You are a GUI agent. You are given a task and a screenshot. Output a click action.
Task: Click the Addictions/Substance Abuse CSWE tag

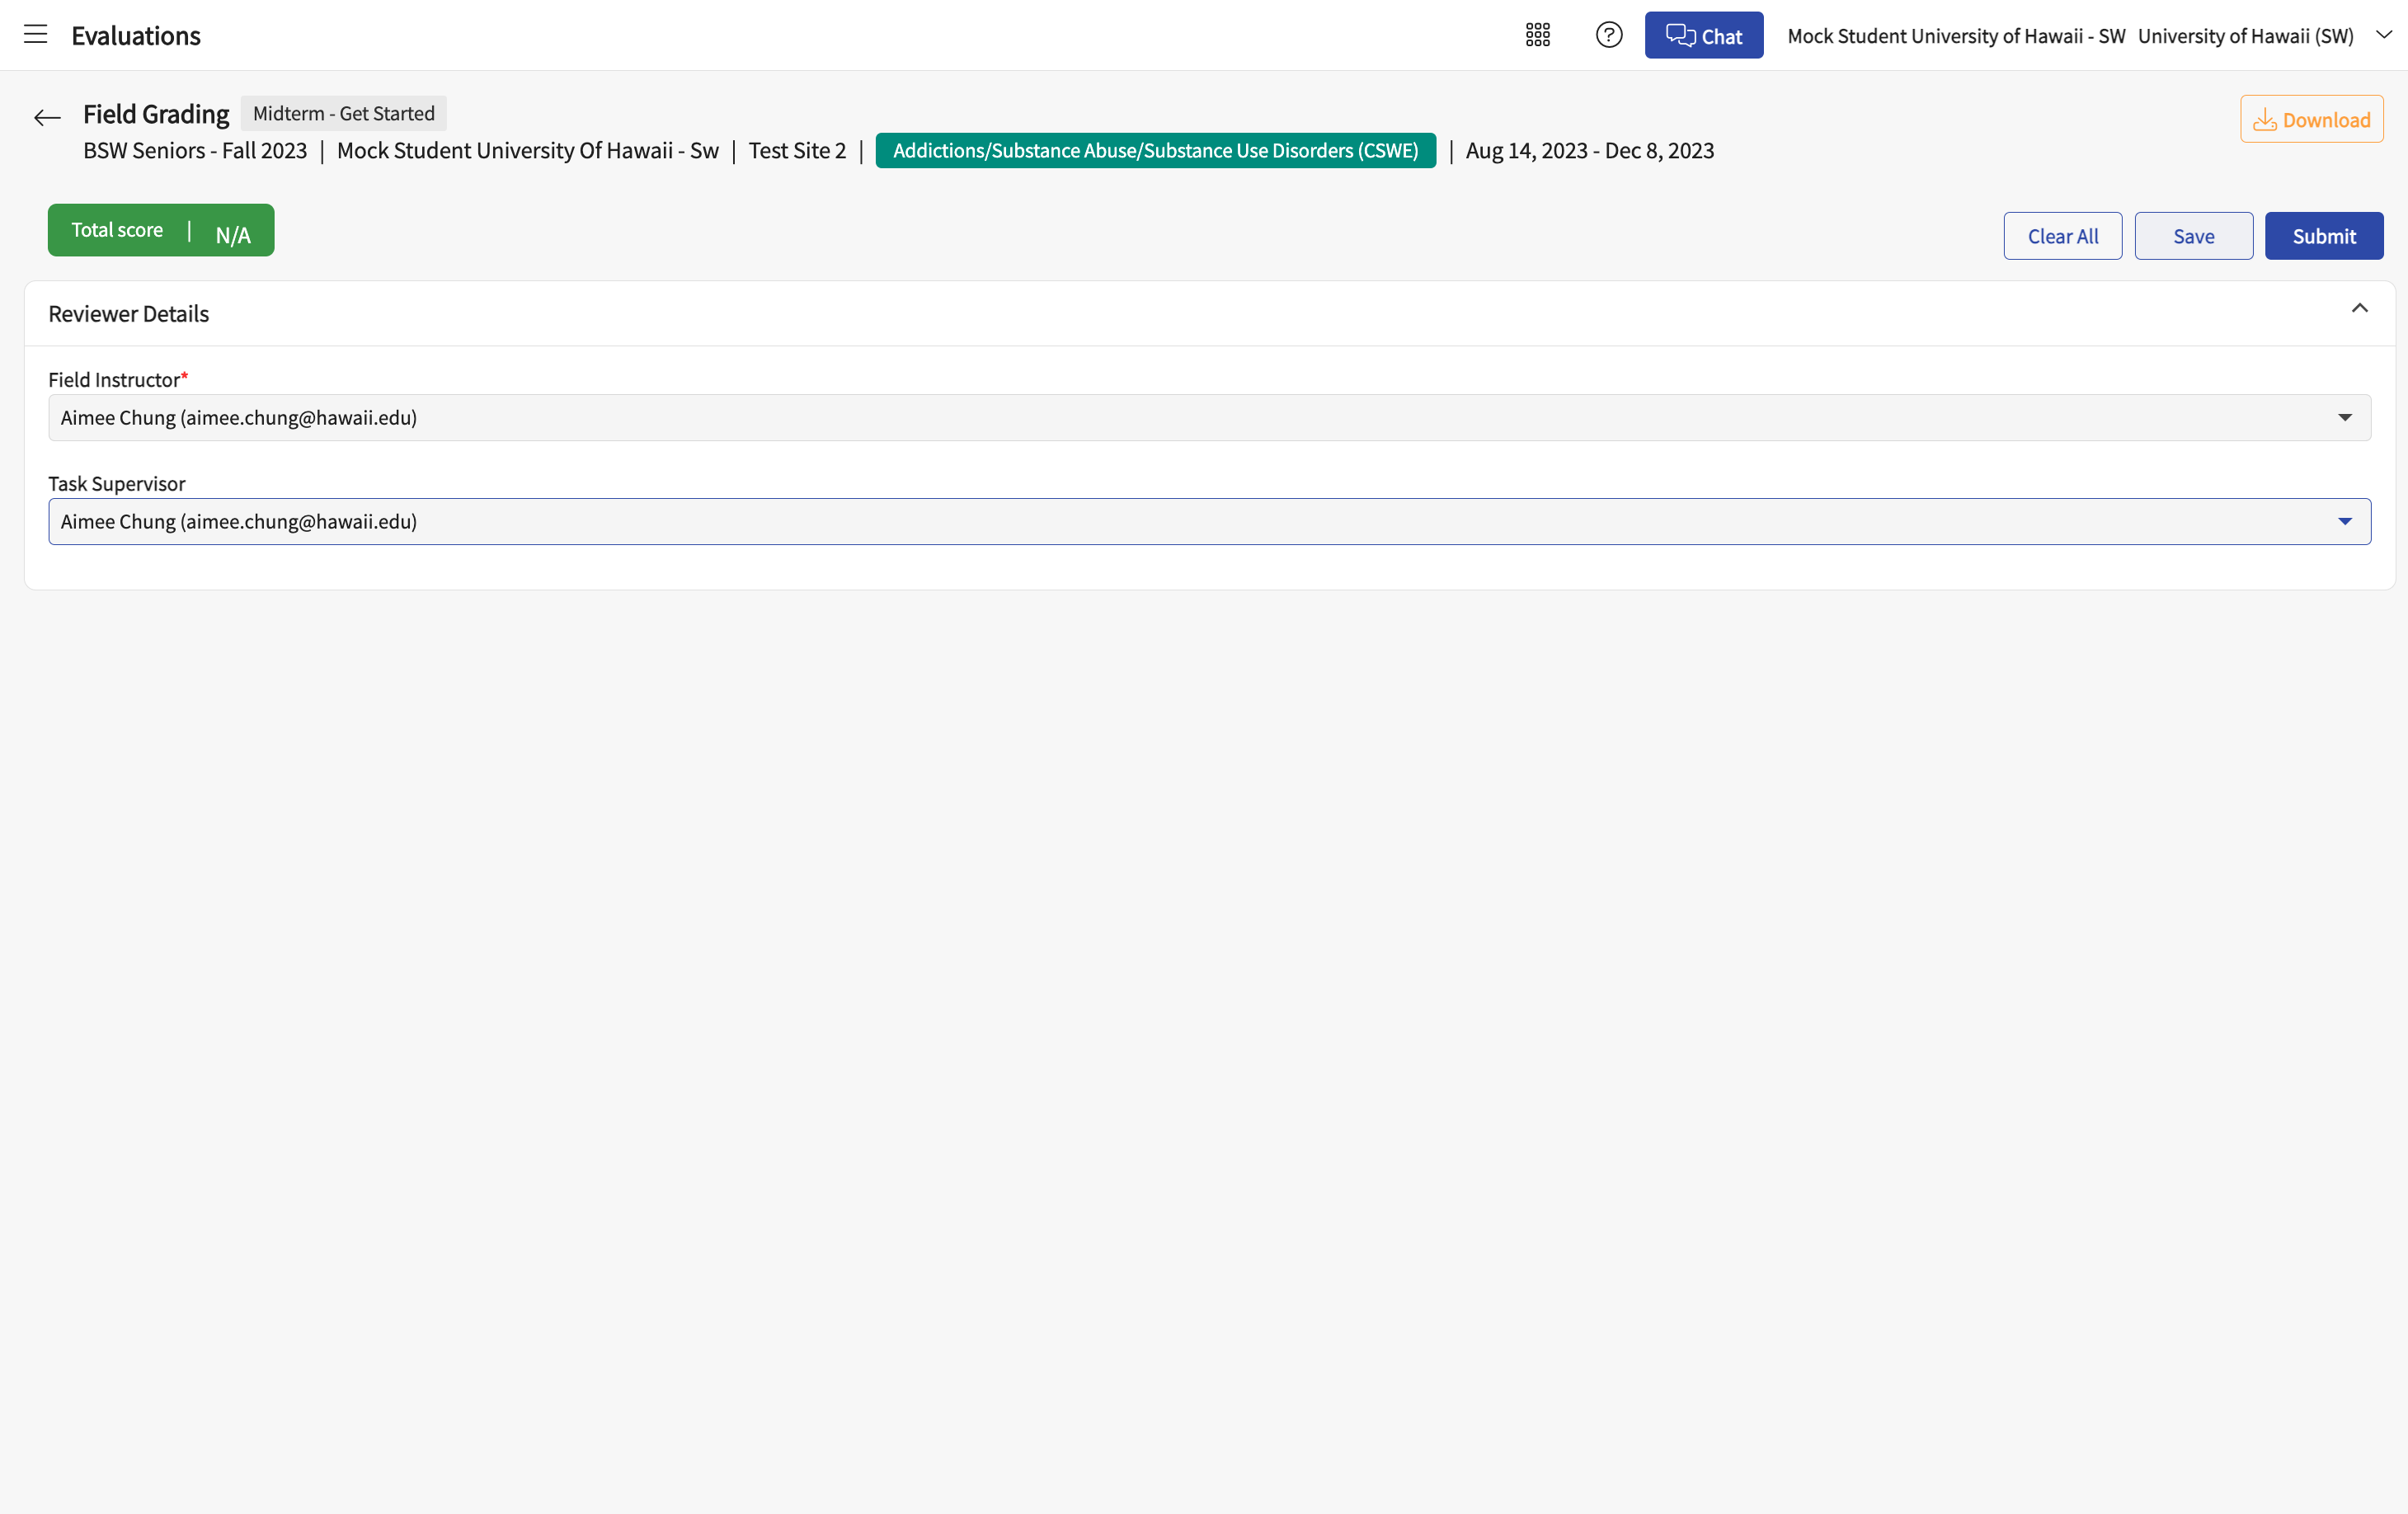(x=1155, y=151)
